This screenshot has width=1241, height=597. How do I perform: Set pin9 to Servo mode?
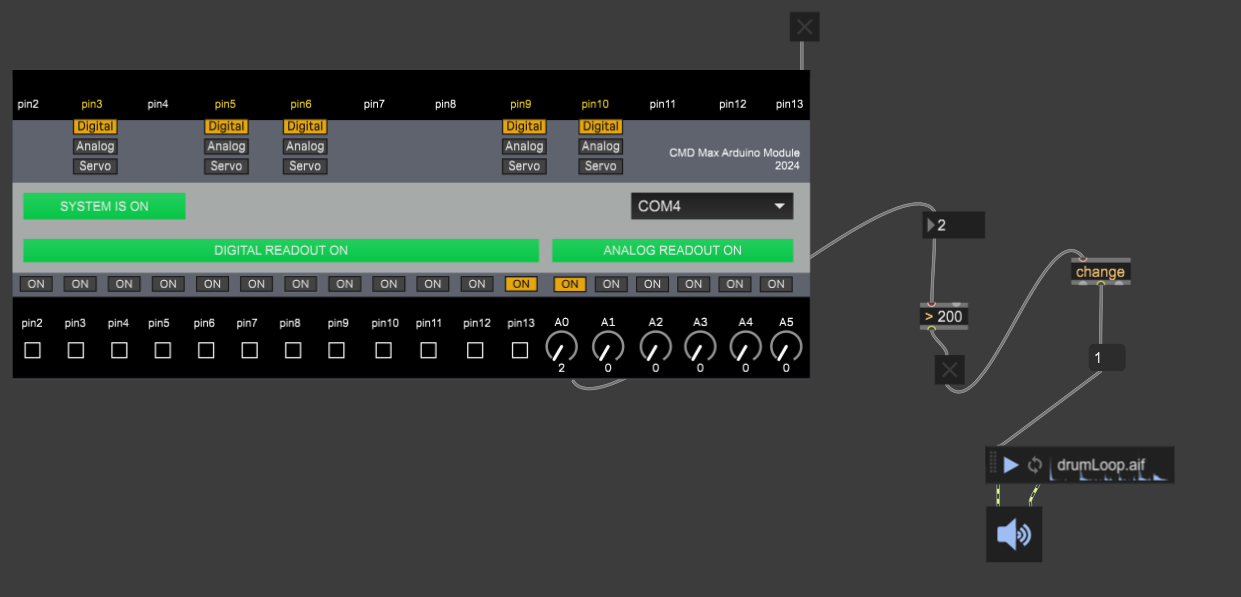pos(524,166)
